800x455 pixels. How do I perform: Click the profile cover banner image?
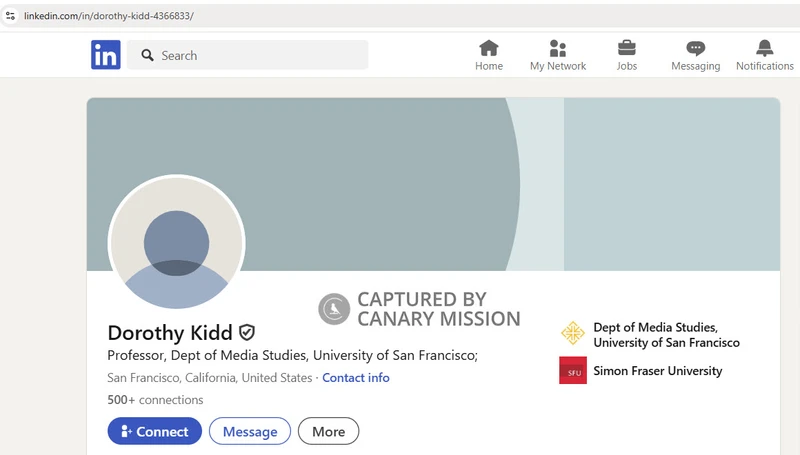(433, 184)
